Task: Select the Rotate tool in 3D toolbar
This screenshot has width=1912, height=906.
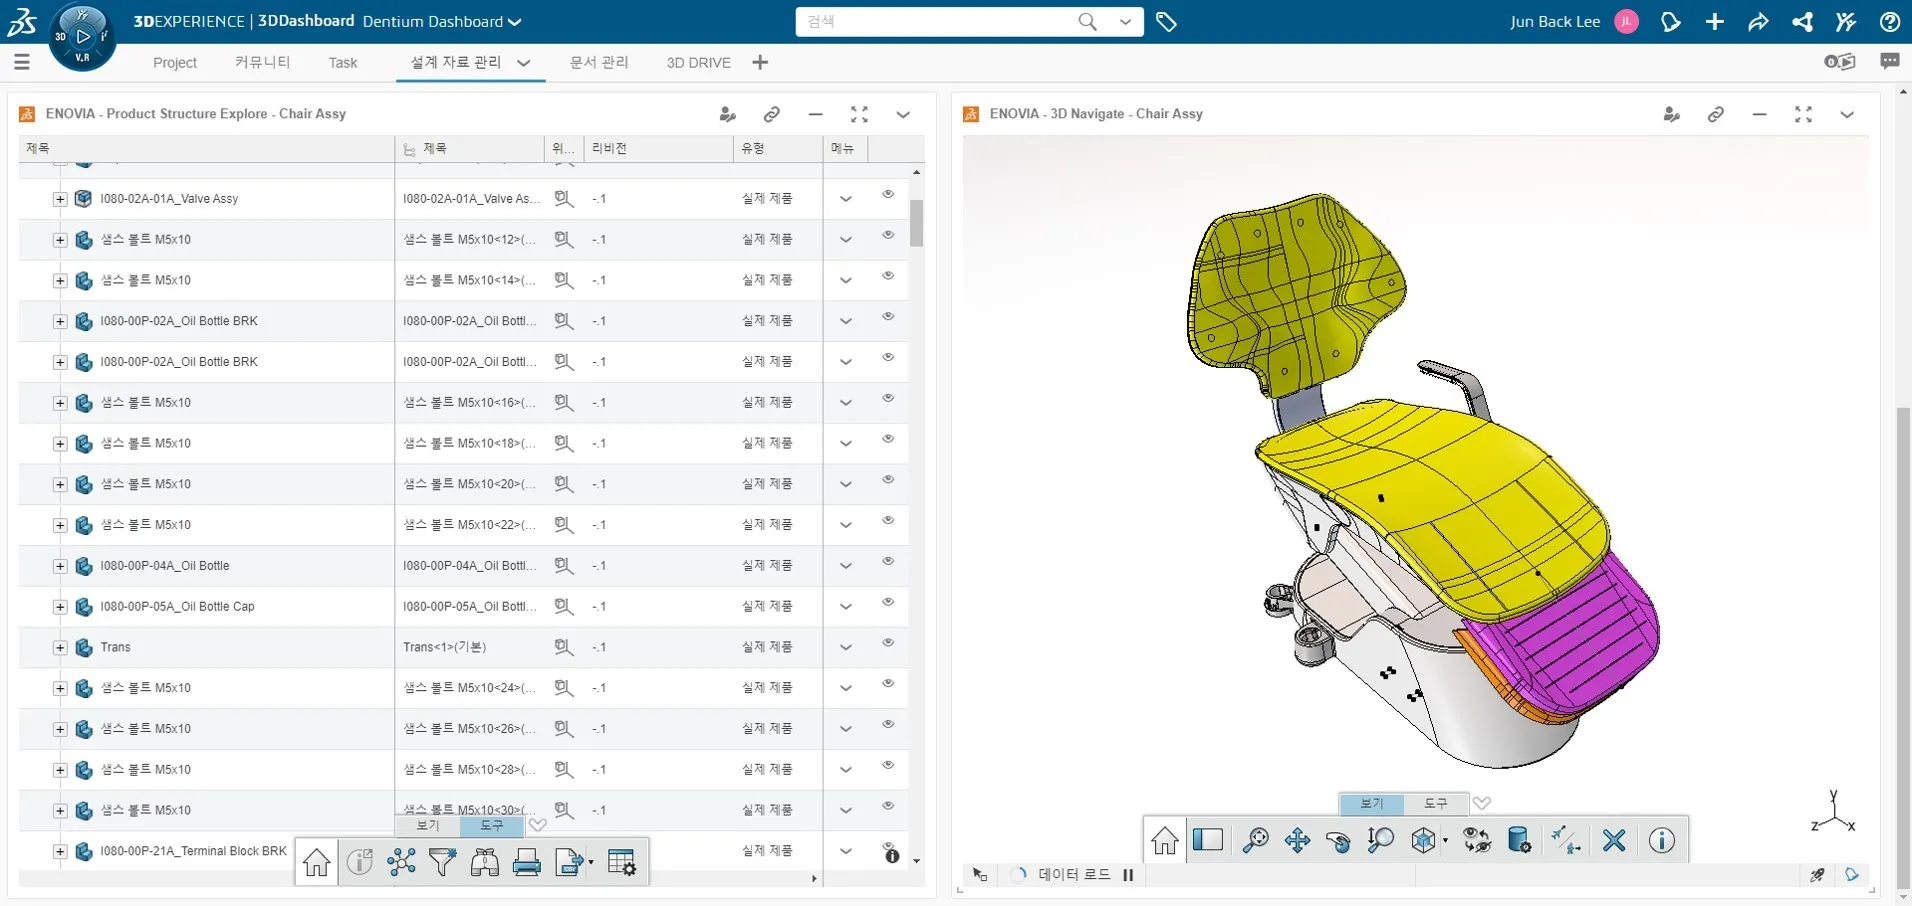Action: (x=1338, y=841)
